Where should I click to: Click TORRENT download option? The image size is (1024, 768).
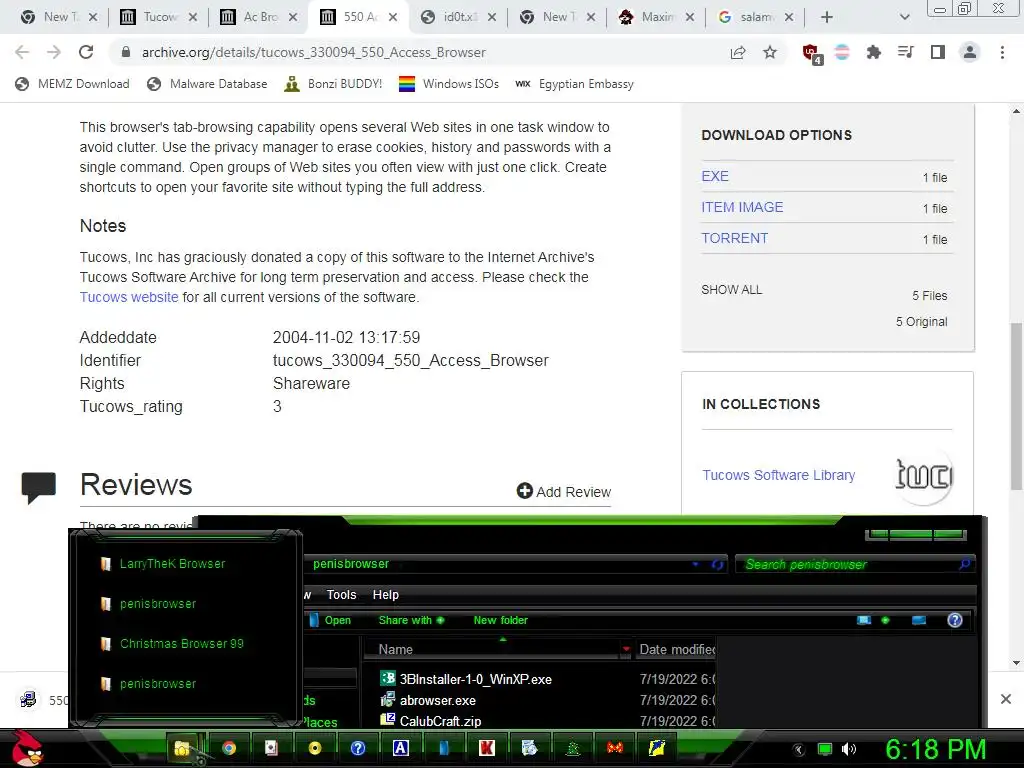(735, 238)
